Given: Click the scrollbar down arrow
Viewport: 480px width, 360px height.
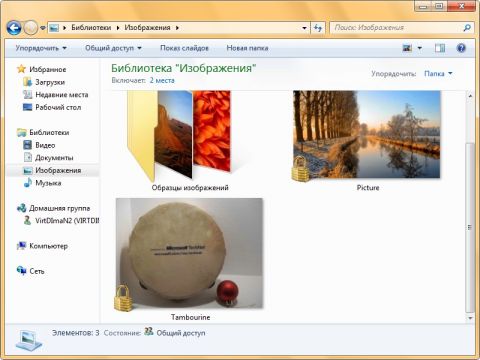Looking at the screenshot, I should point(470,318).
